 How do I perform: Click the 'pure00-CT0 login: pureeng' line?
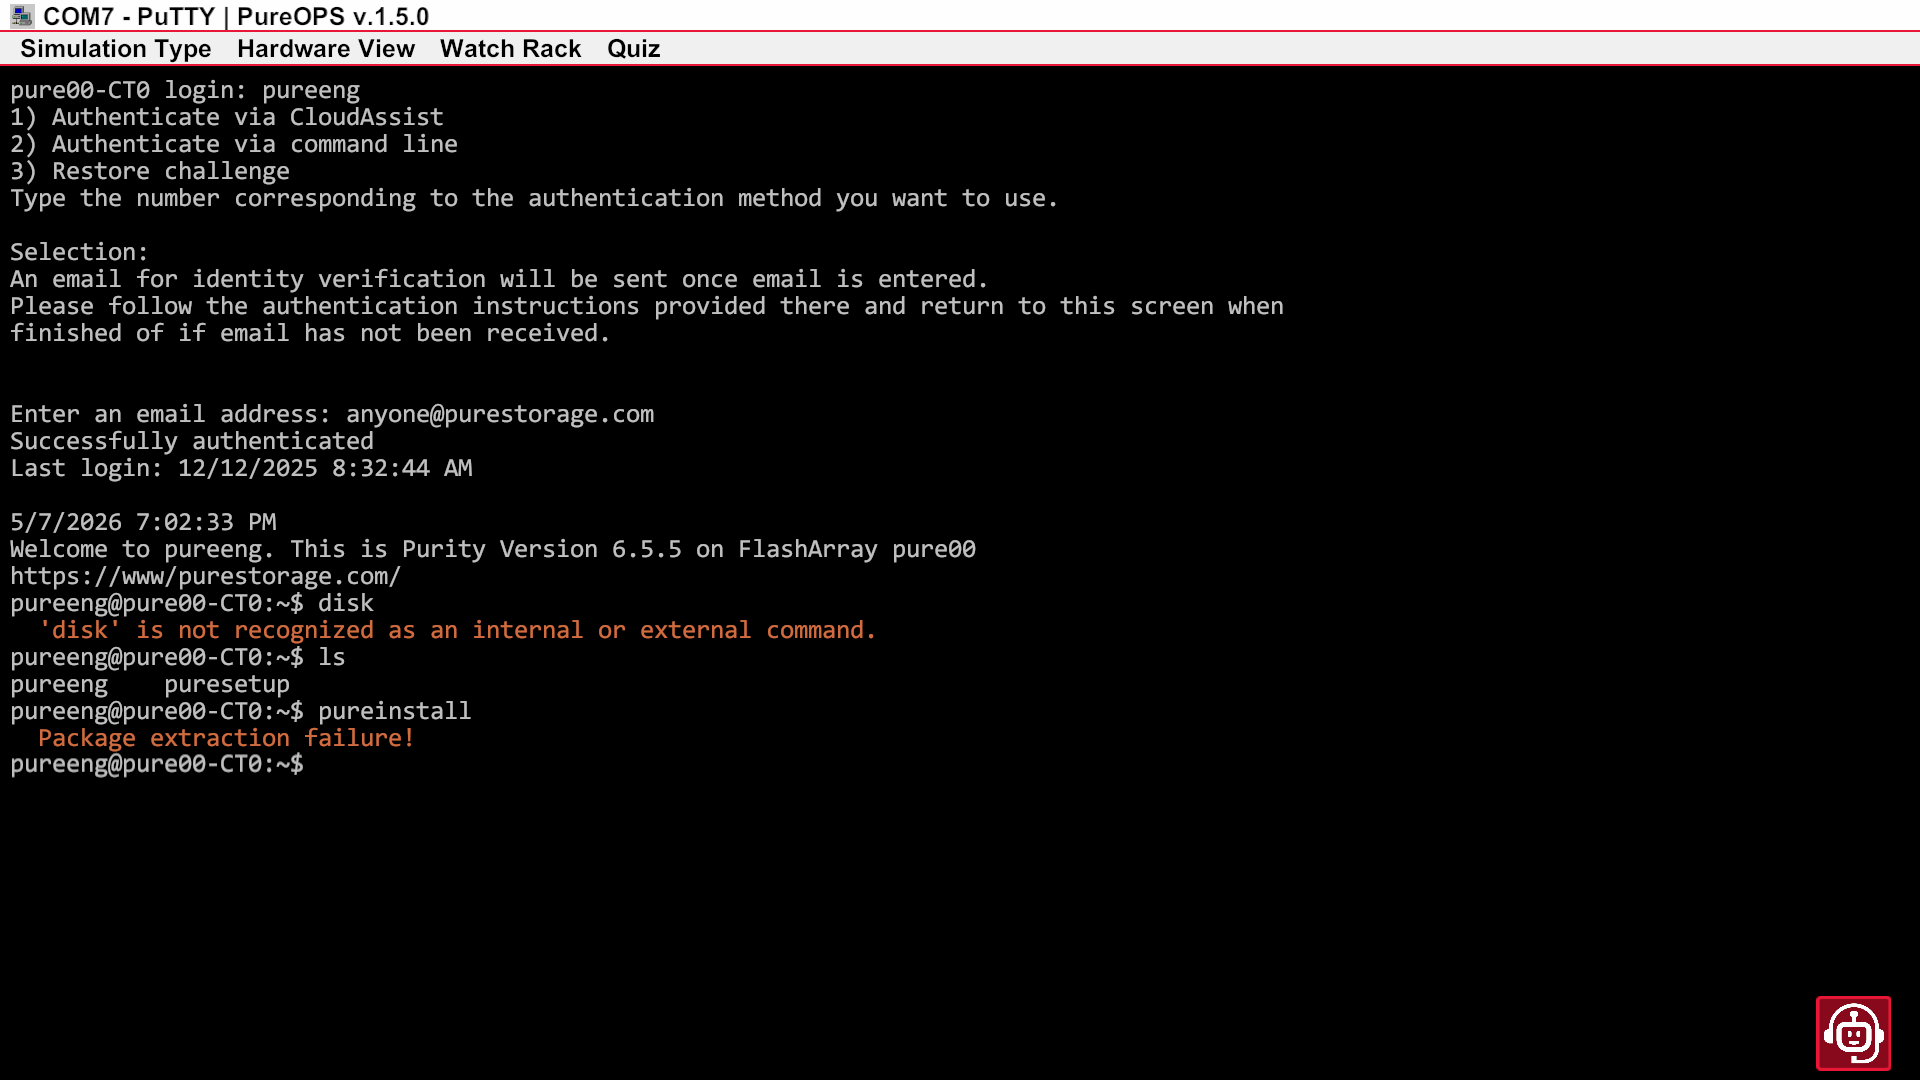(185, 90)
